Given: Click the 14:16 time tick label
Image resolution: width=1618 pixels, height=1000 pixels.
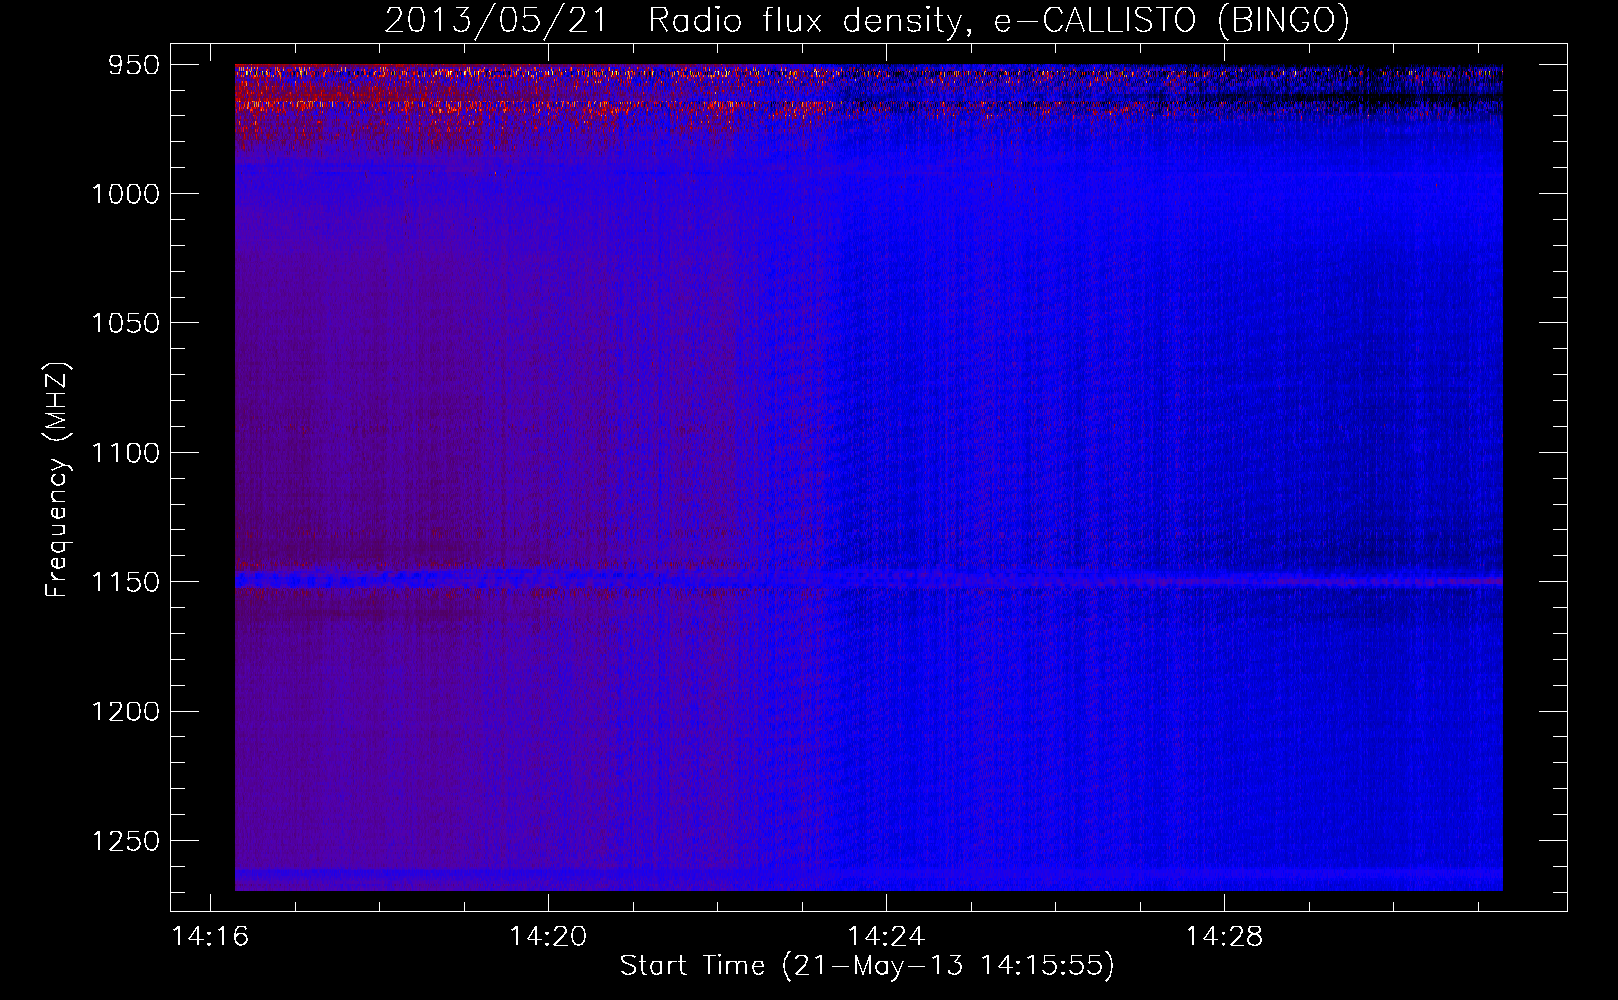Looking at the screenshot, I should (x=210, y=937).
